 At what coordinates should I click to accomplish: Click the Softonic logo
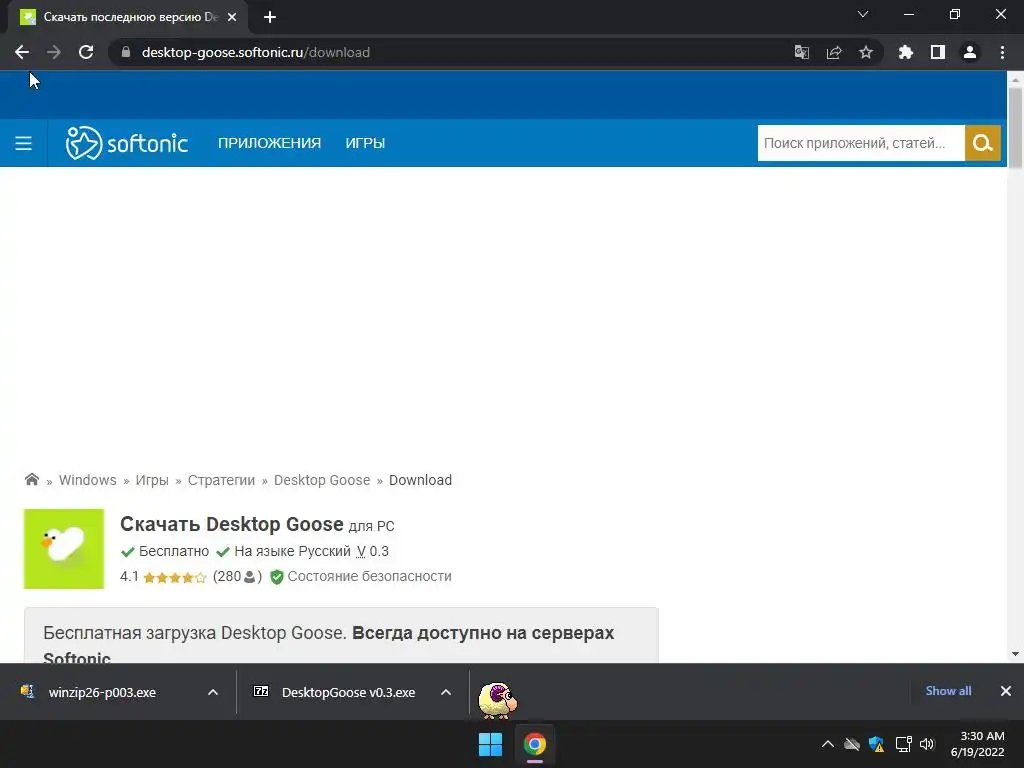click(127, 143)
